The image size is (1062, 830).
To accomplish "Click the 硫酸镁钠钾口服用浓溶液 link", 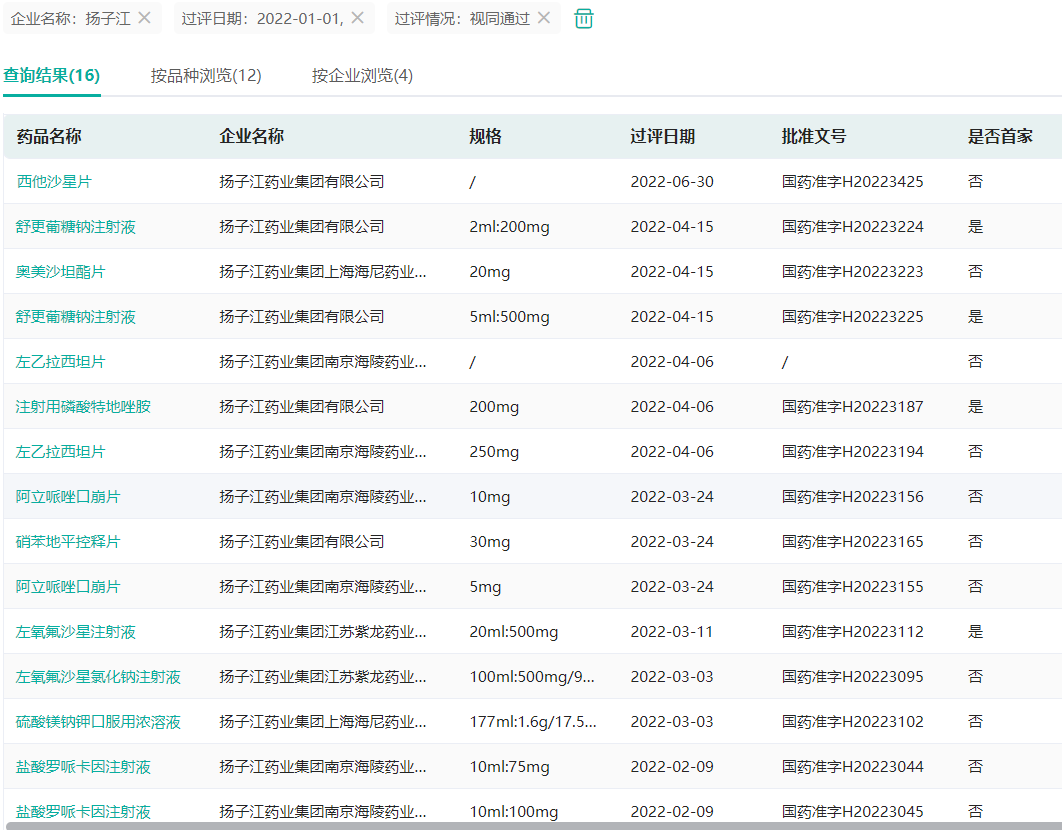I will click(98, 722).
